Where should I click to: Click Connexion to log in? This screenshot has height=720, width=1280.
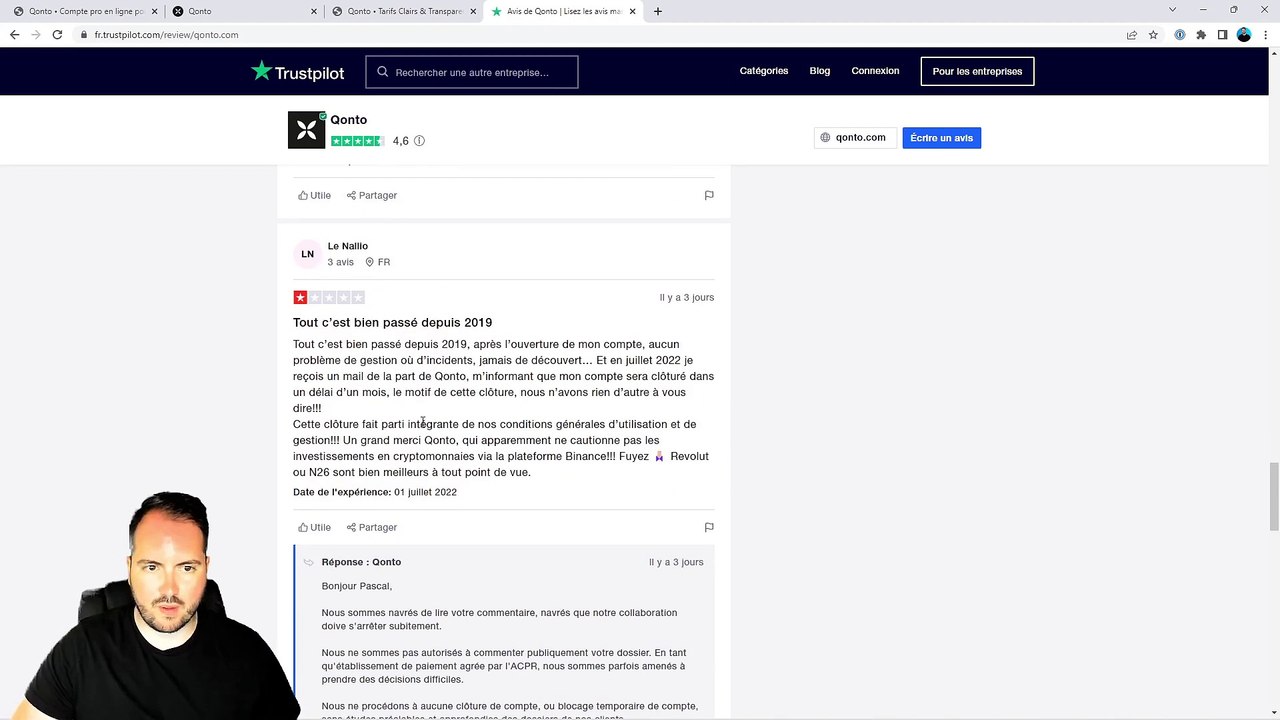click(875, 71)
